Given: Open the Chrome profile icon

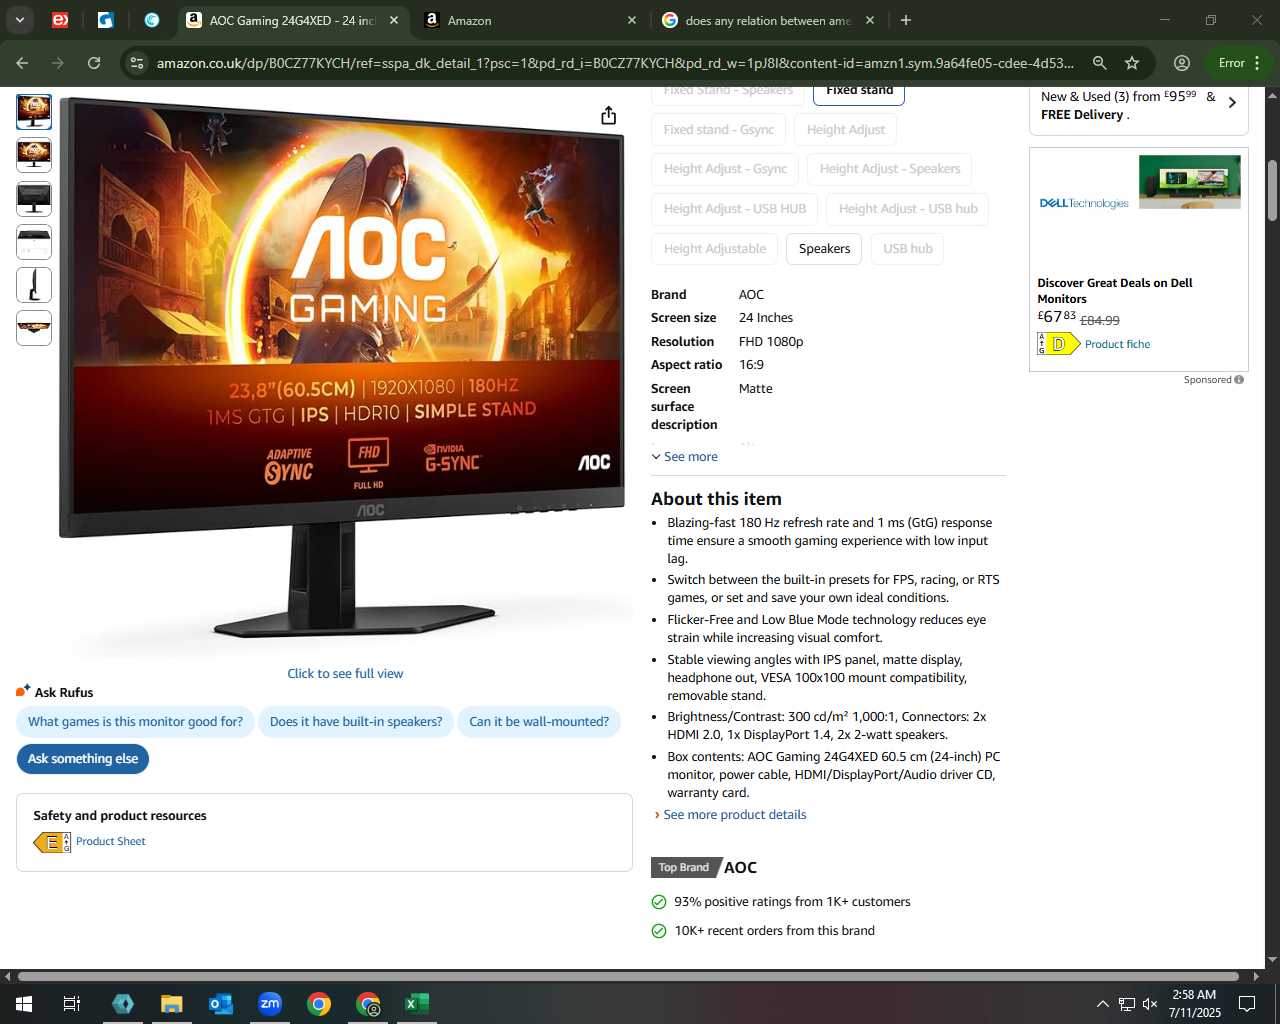Looking at the screenshot, I should (x=1181, y=63).
